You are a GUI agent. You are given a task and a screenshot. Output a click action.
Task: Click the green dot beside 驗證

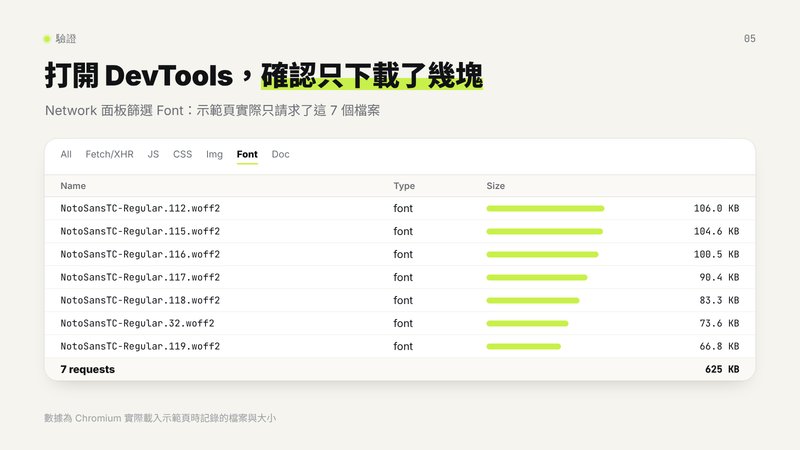[x=47, y=39]
